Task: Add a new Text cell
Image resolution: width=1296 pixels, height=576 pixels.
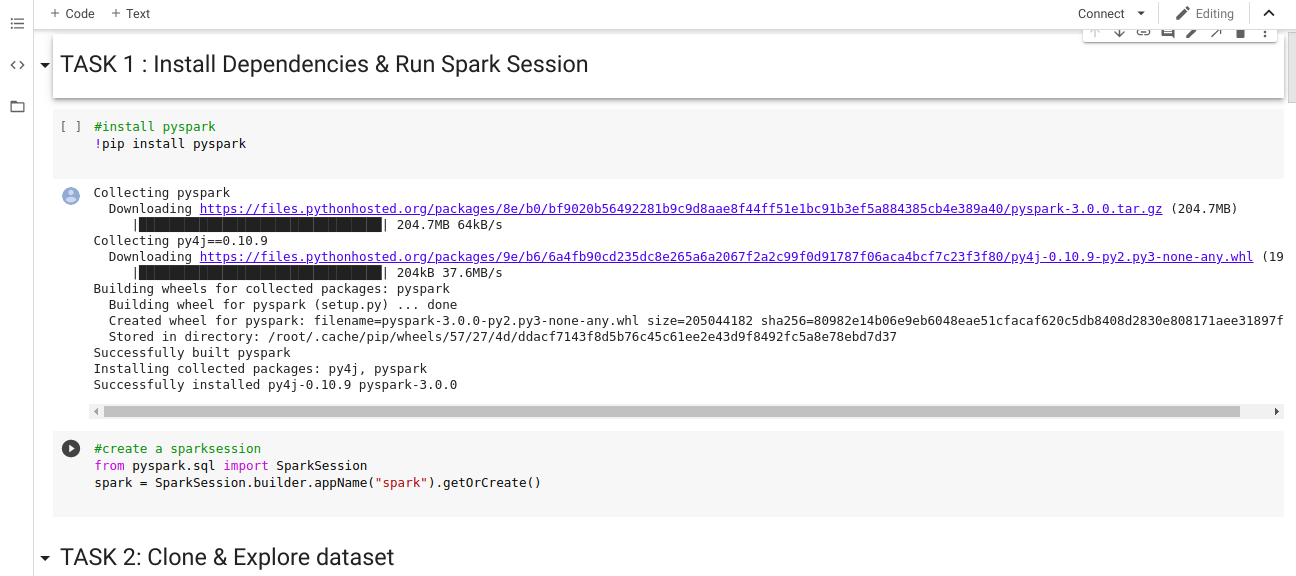Action: click(130, 14)
